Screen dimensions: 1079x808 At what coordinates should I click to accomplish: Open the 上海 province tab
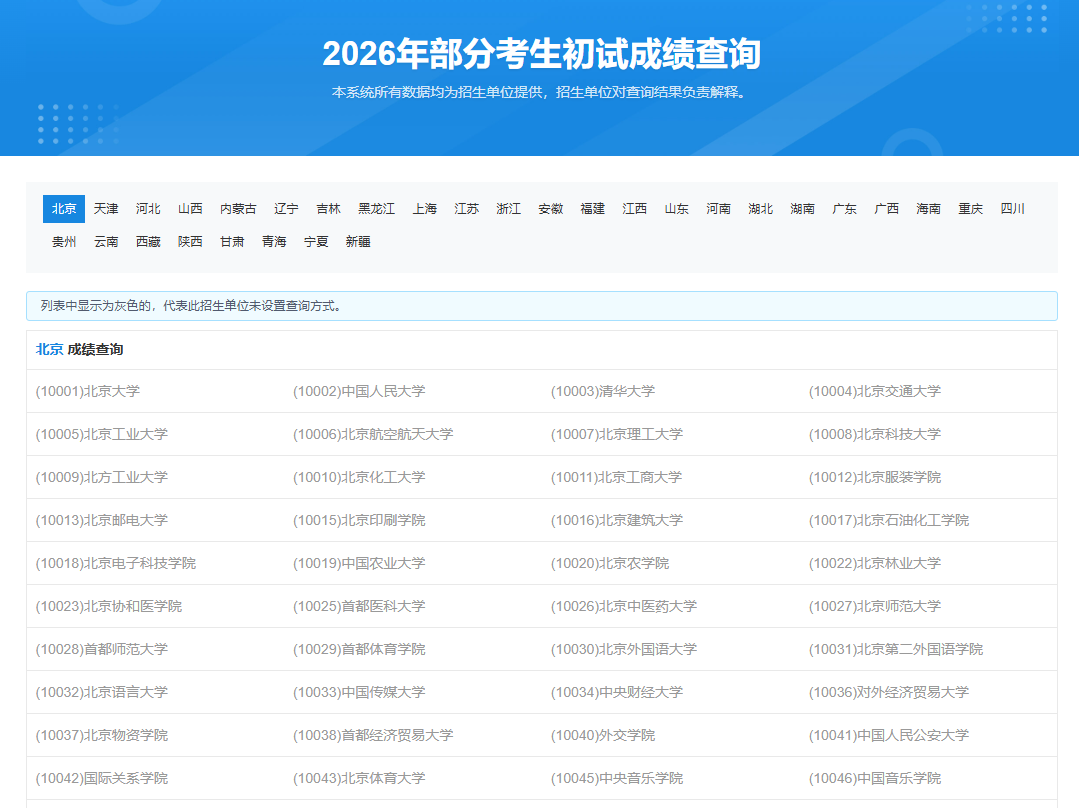pyautogui.click(x=424, y=209)
